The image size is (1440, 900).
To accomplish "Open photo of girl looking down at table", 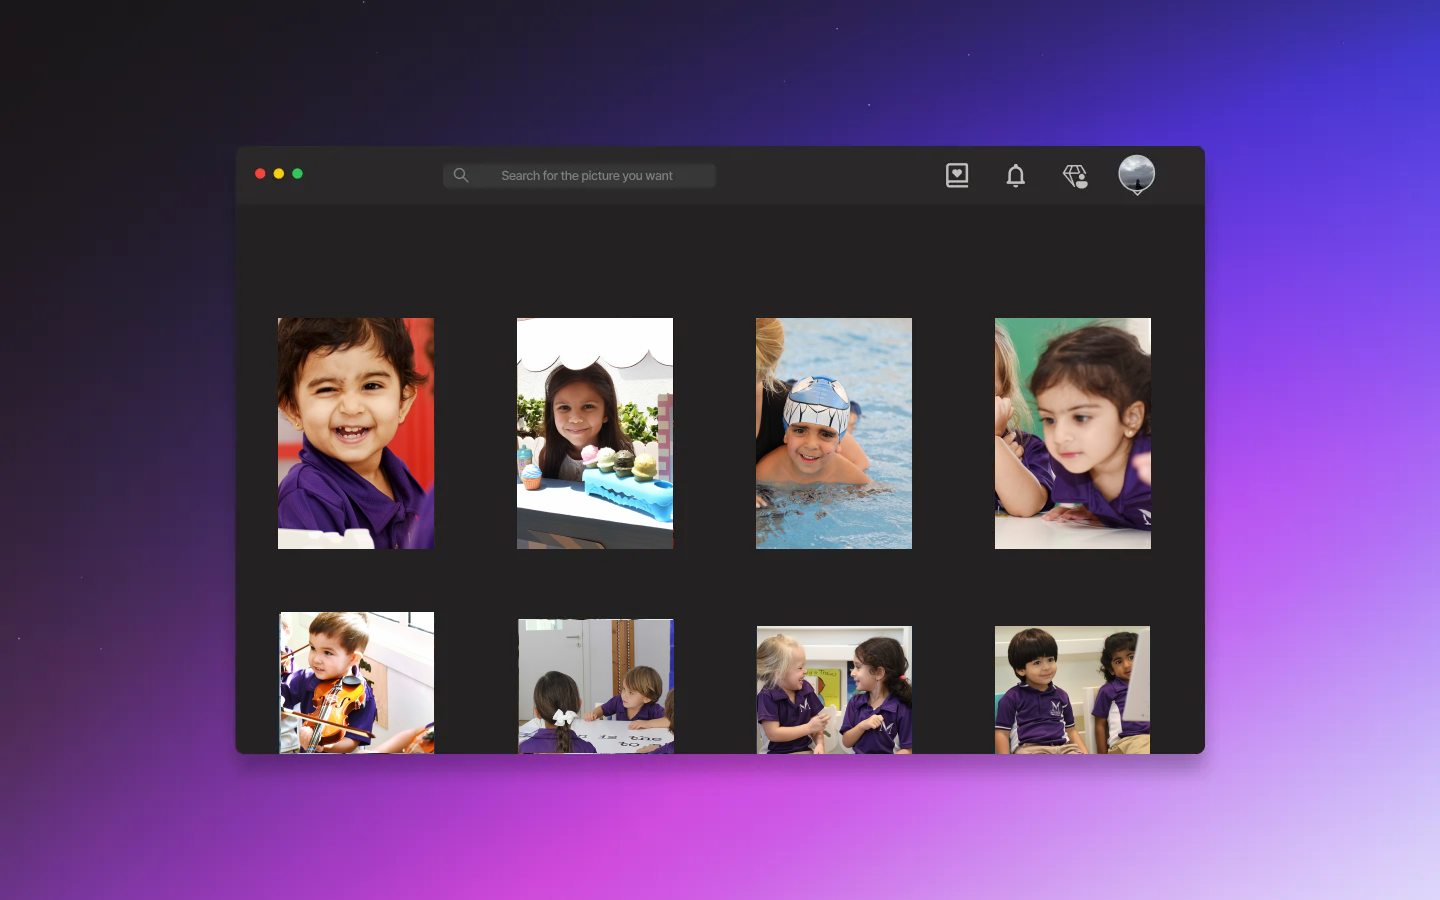I will pyautogui.click(x=1073, y=433).
